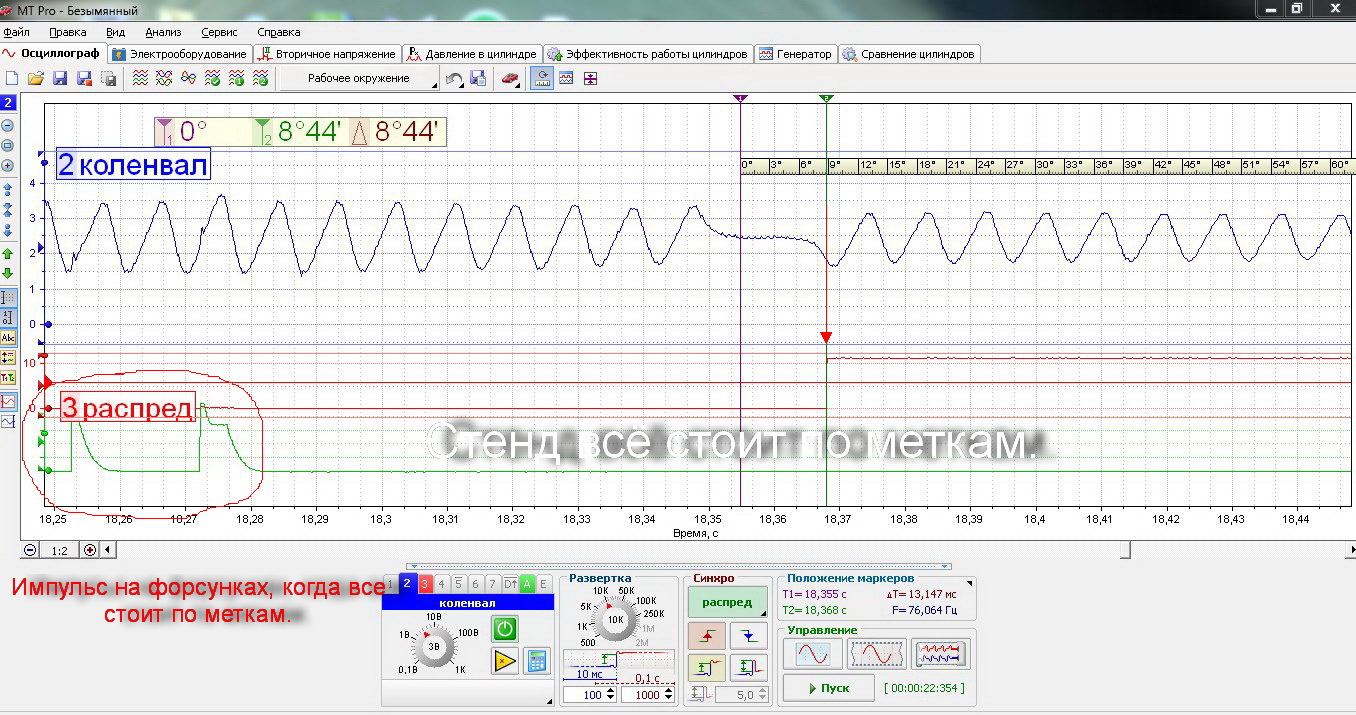
Task: Click the voltage range knob showing 3В
Action: click(436, 646)
